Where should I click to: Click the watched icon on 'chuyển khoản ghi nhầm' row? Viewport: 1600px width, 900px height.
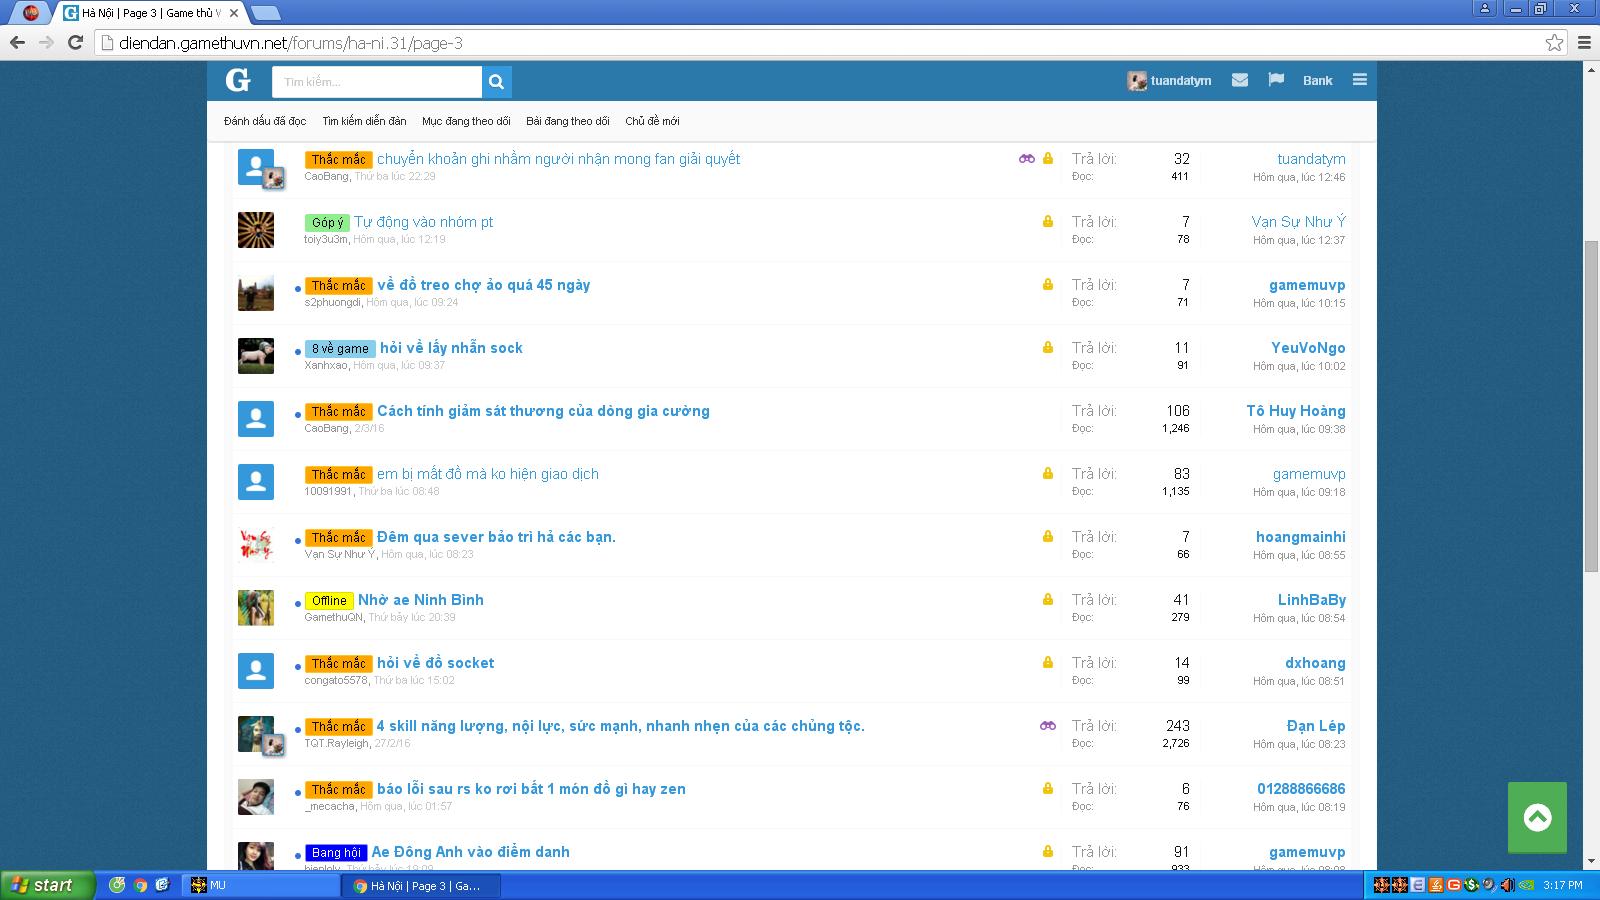tap(1026, 158)
